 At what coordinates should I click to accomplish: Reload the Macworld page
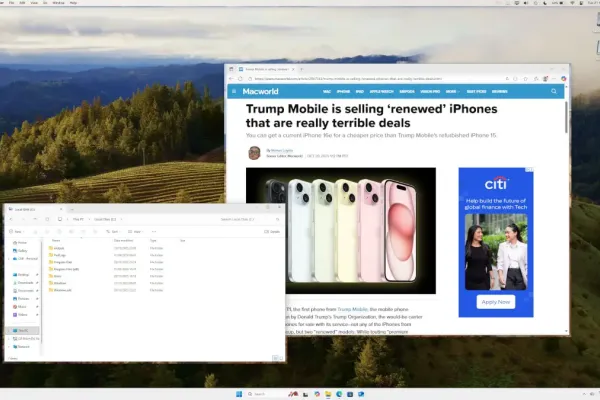[240, 79]
